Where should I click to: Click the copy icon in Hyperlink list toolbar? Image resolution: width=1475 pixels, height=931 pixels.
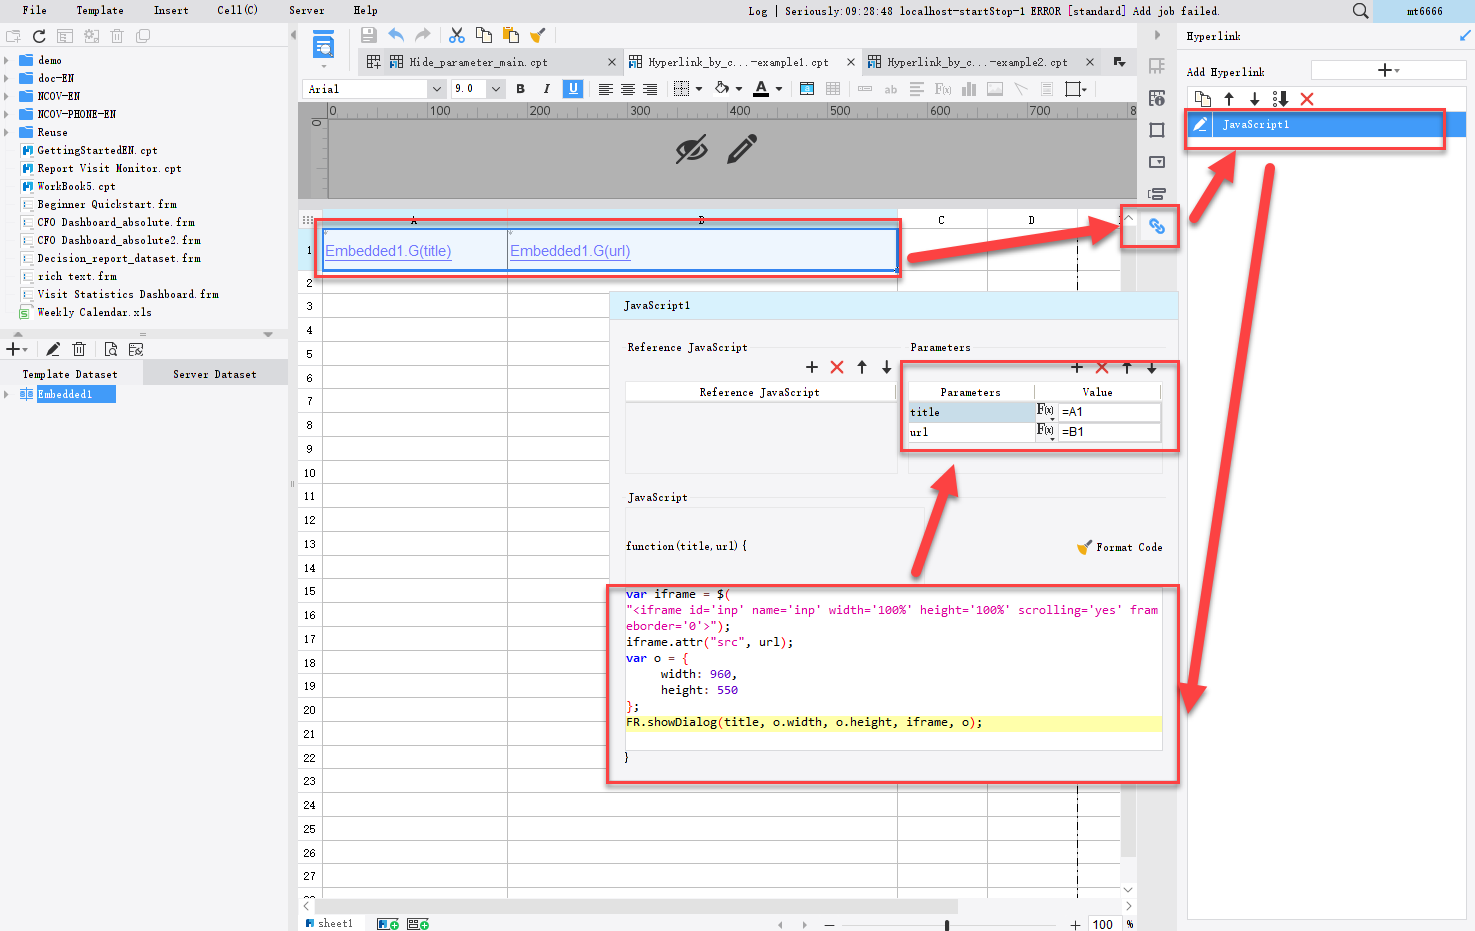1203,99
